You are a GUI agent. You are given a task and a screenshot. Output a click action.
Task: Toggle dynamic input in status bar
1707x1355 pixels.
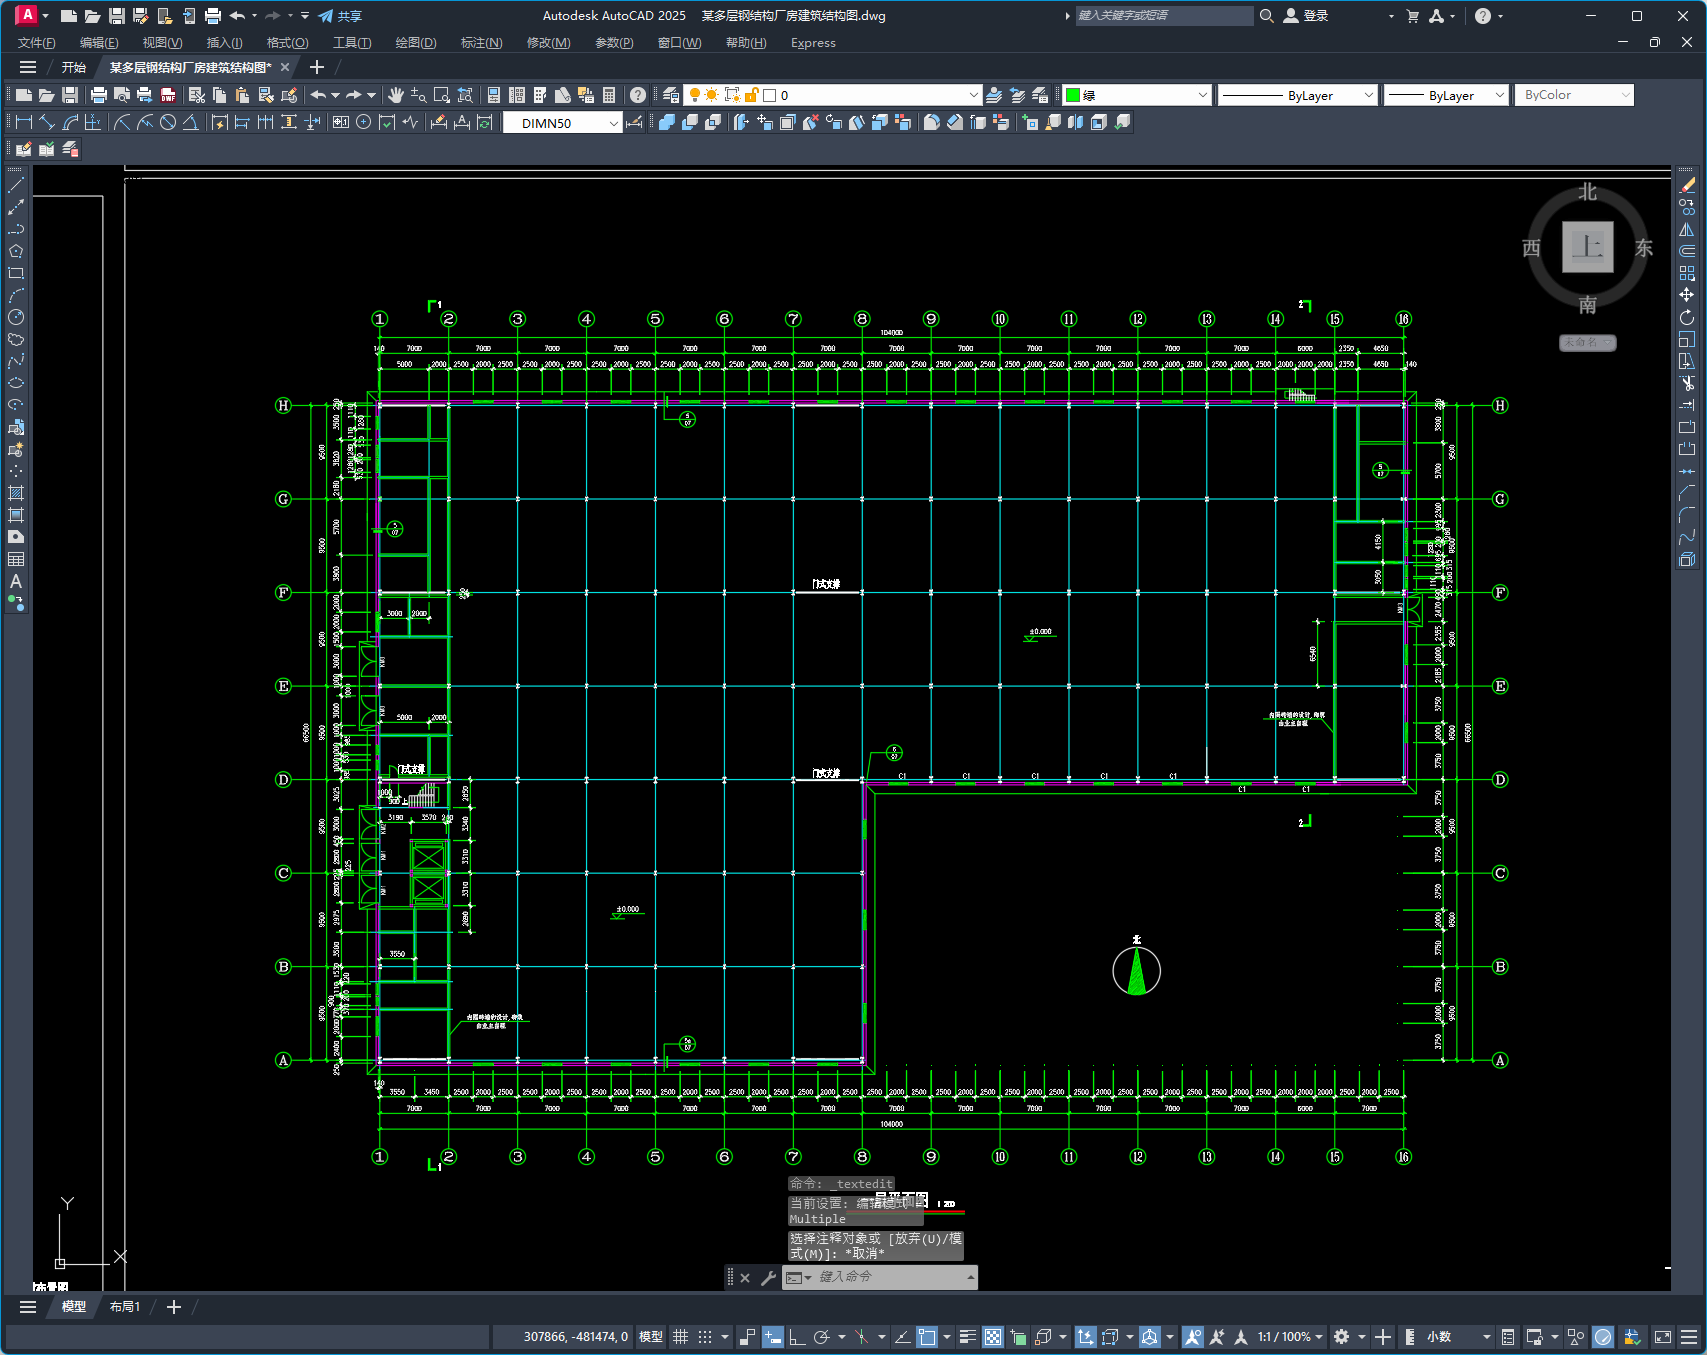point(772,1337)
